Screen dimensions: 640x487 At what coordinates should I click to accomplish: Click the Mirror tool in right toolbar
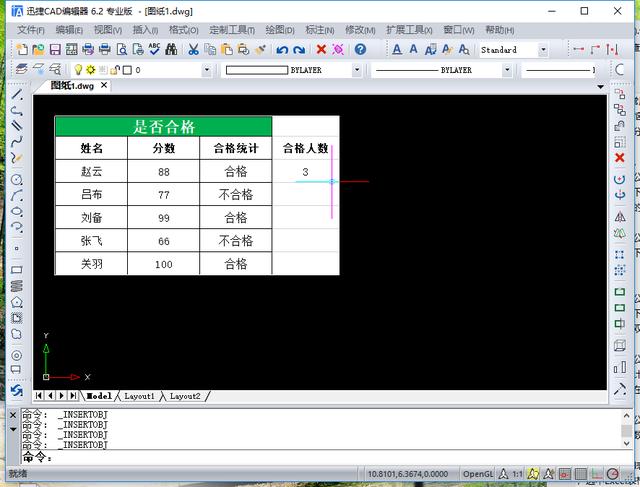(x=620, y=216)
